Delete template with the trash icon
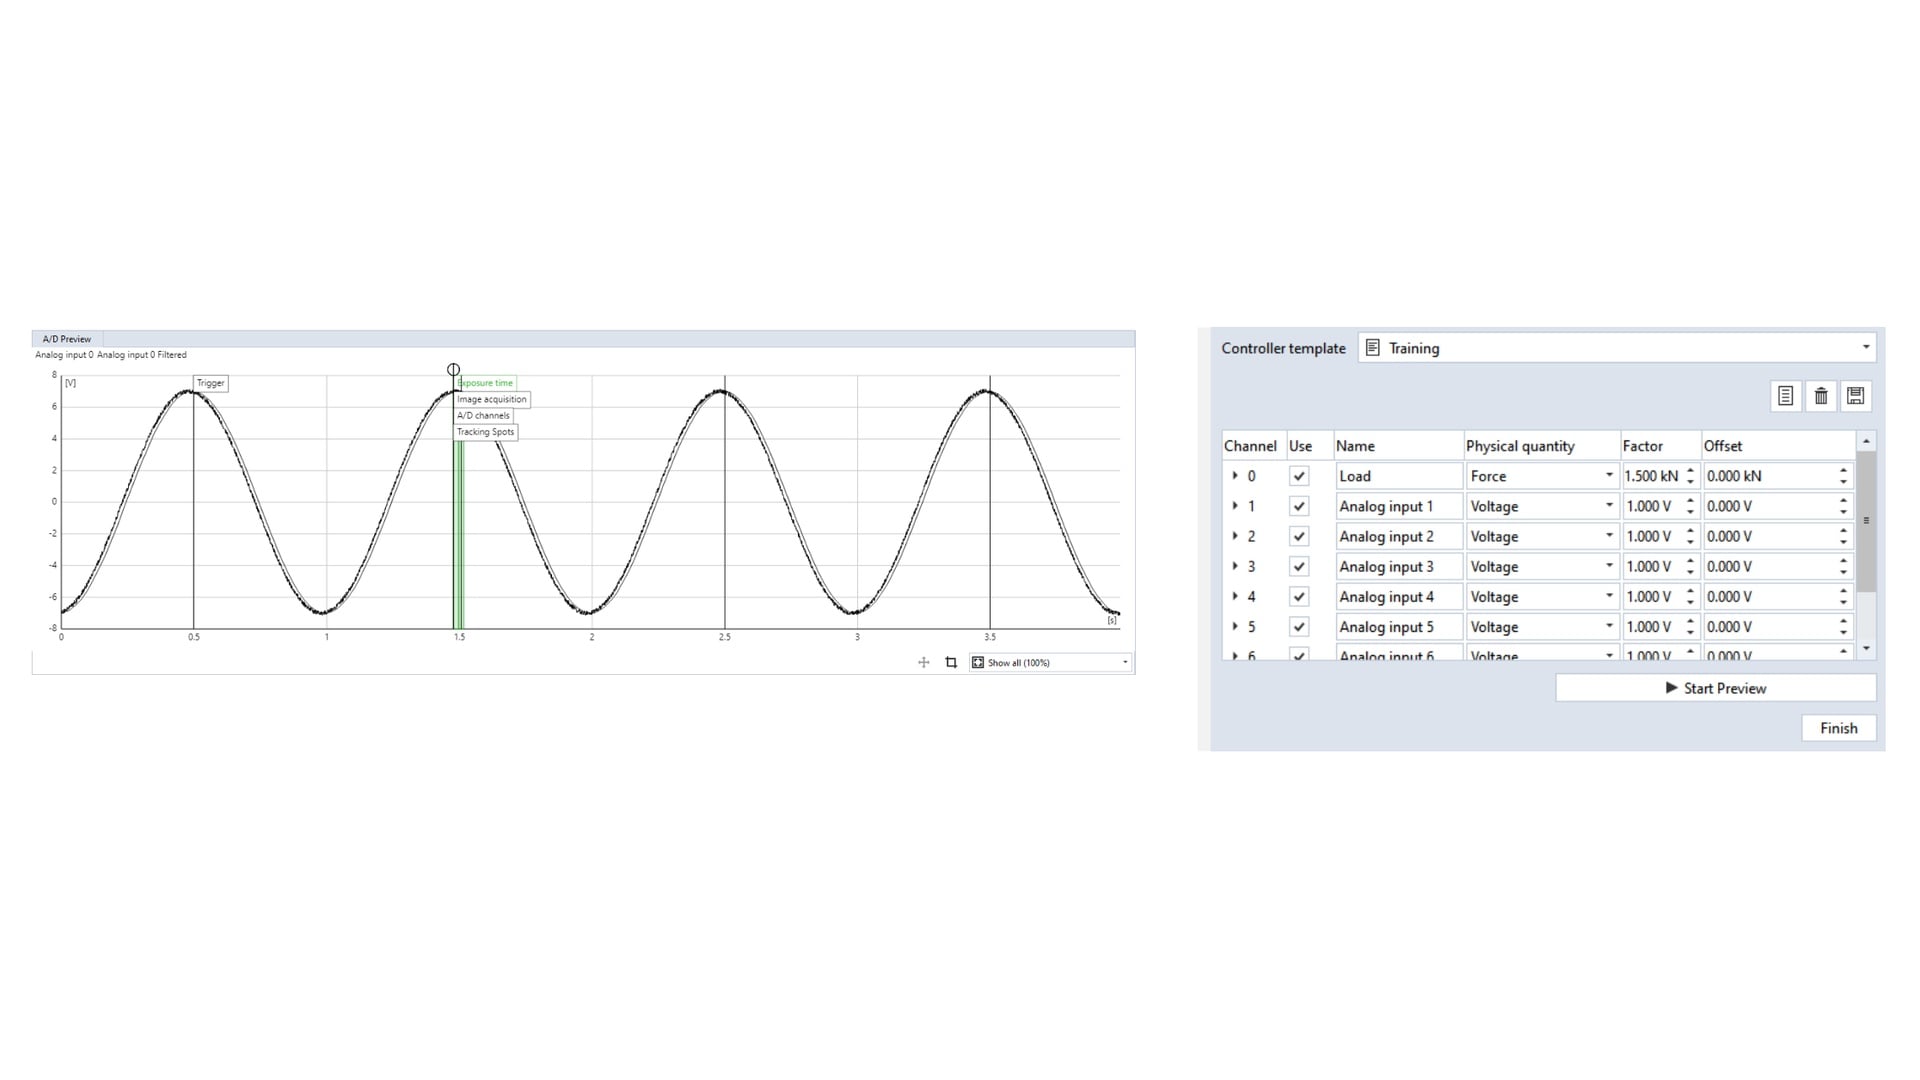 [1821, 396]
